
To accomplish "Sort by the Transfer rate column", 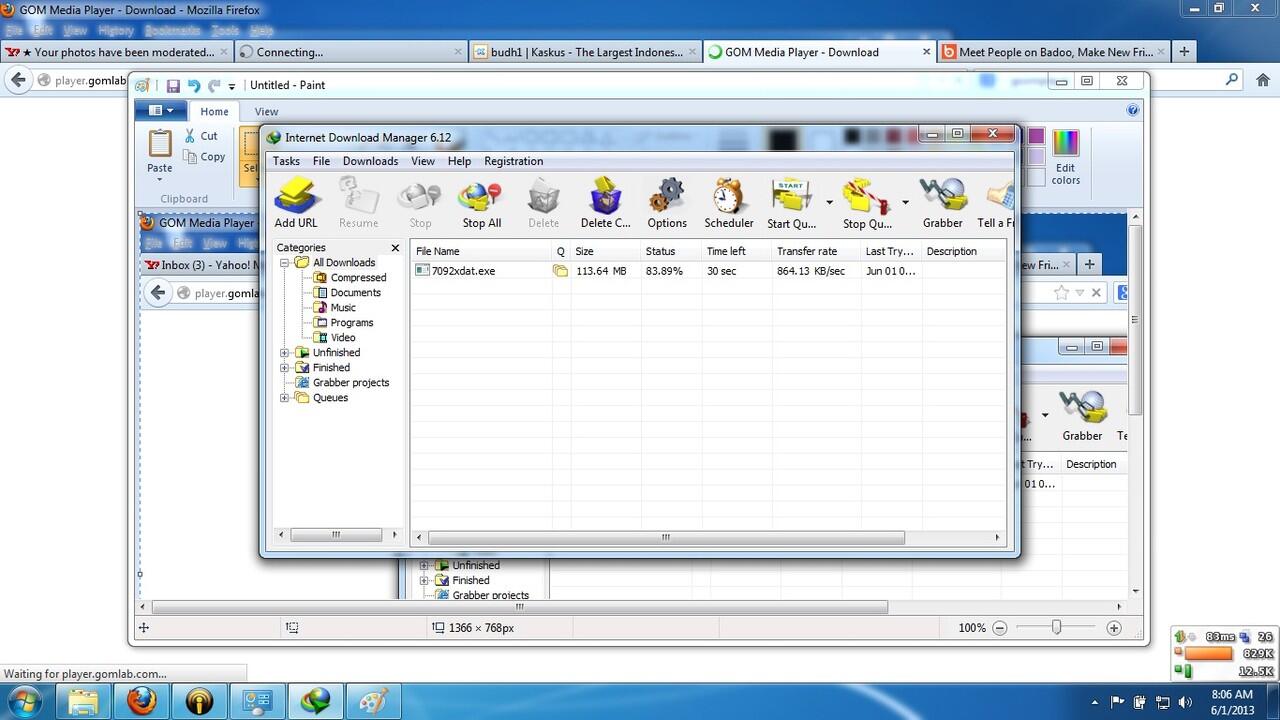I will tap(815, 251).
